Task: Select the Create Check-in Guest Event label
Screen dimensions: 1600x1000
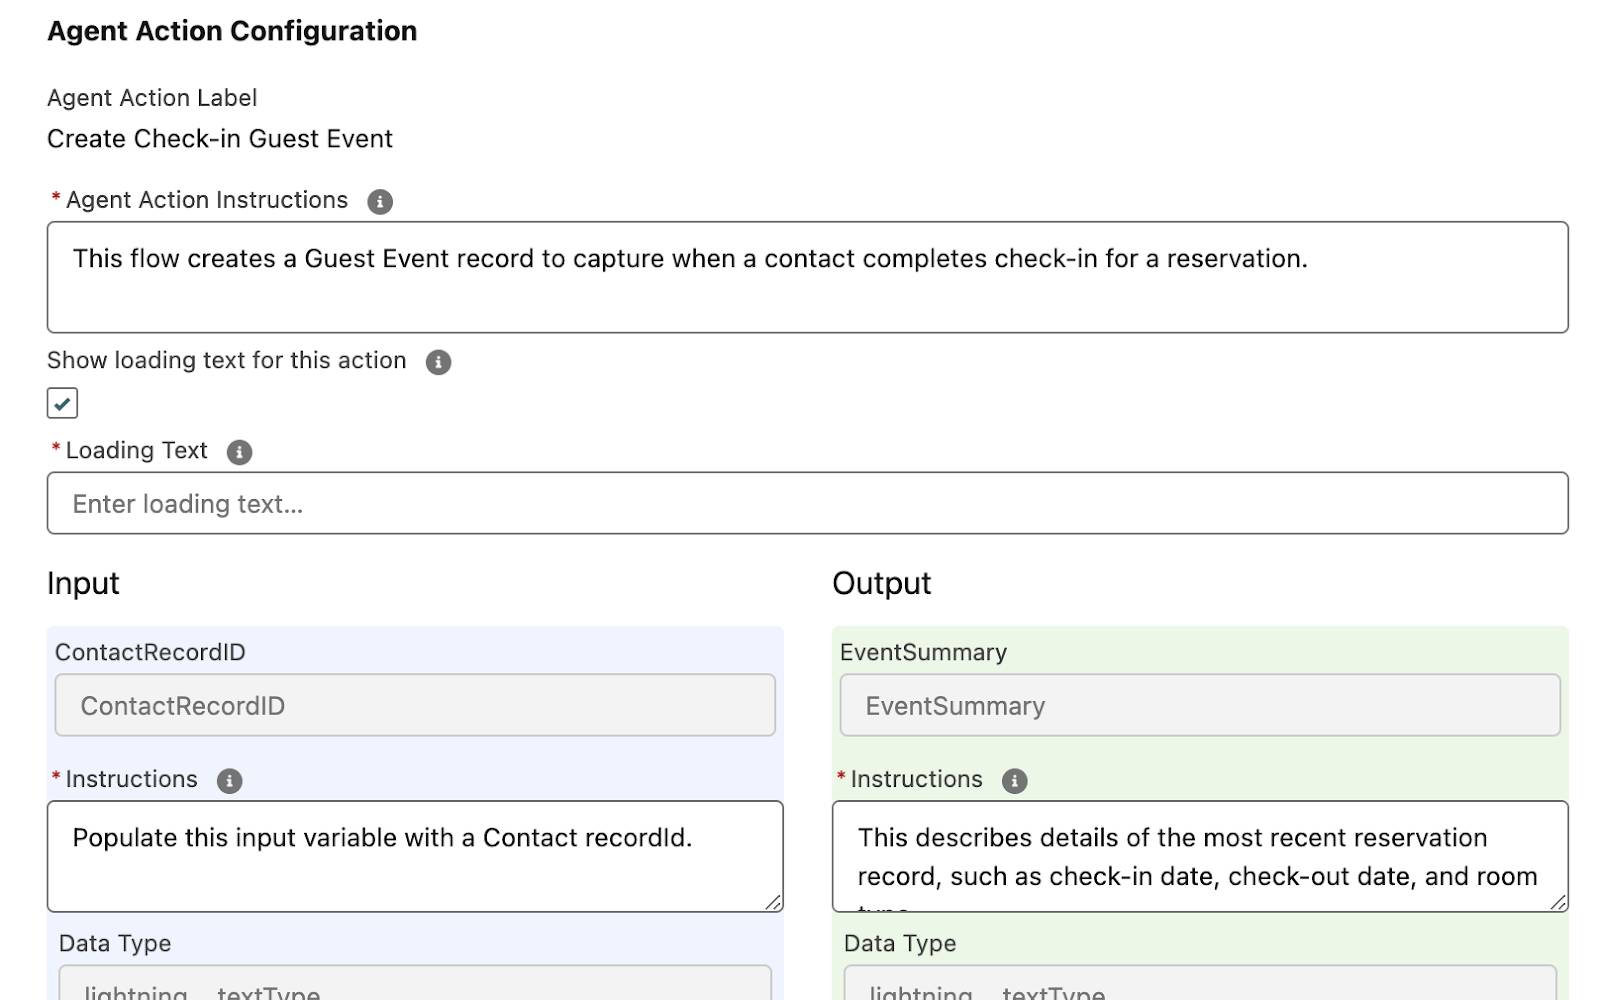Action: (x=220, y=139)
